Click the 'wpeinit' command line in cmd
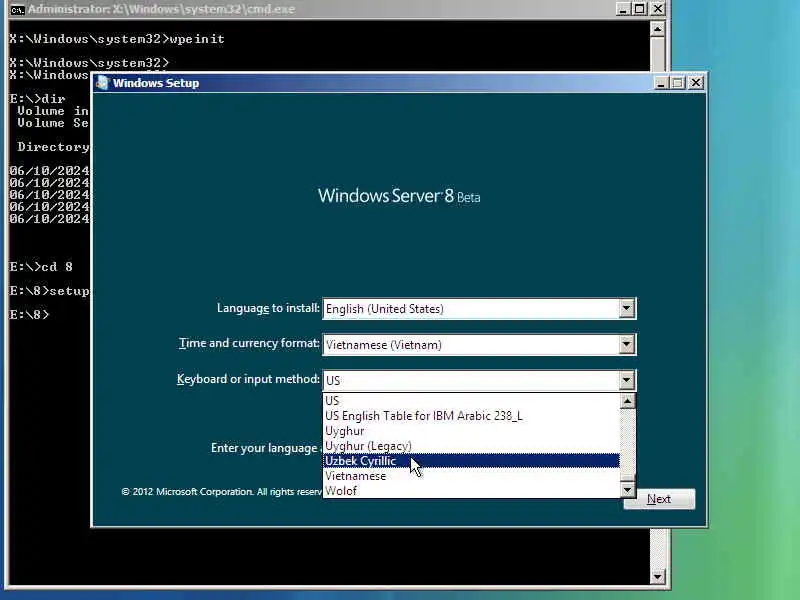The image size is (800, 600). [x=117, y=39]
